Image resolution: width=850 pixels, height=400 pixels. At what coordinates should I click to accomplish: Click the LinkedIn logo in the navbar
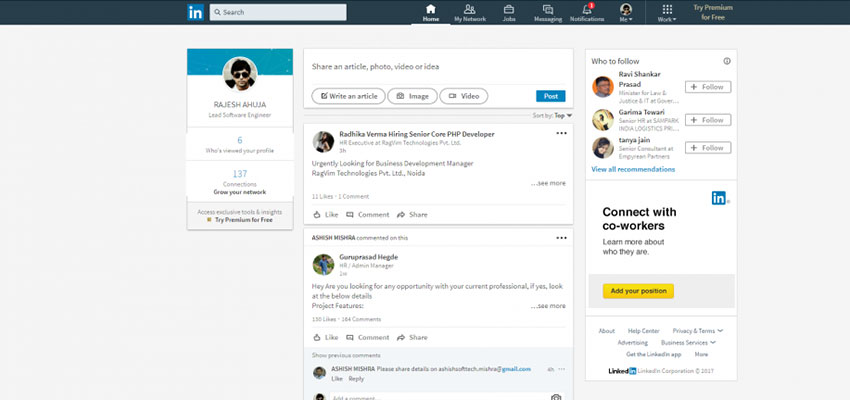[195, 12]
